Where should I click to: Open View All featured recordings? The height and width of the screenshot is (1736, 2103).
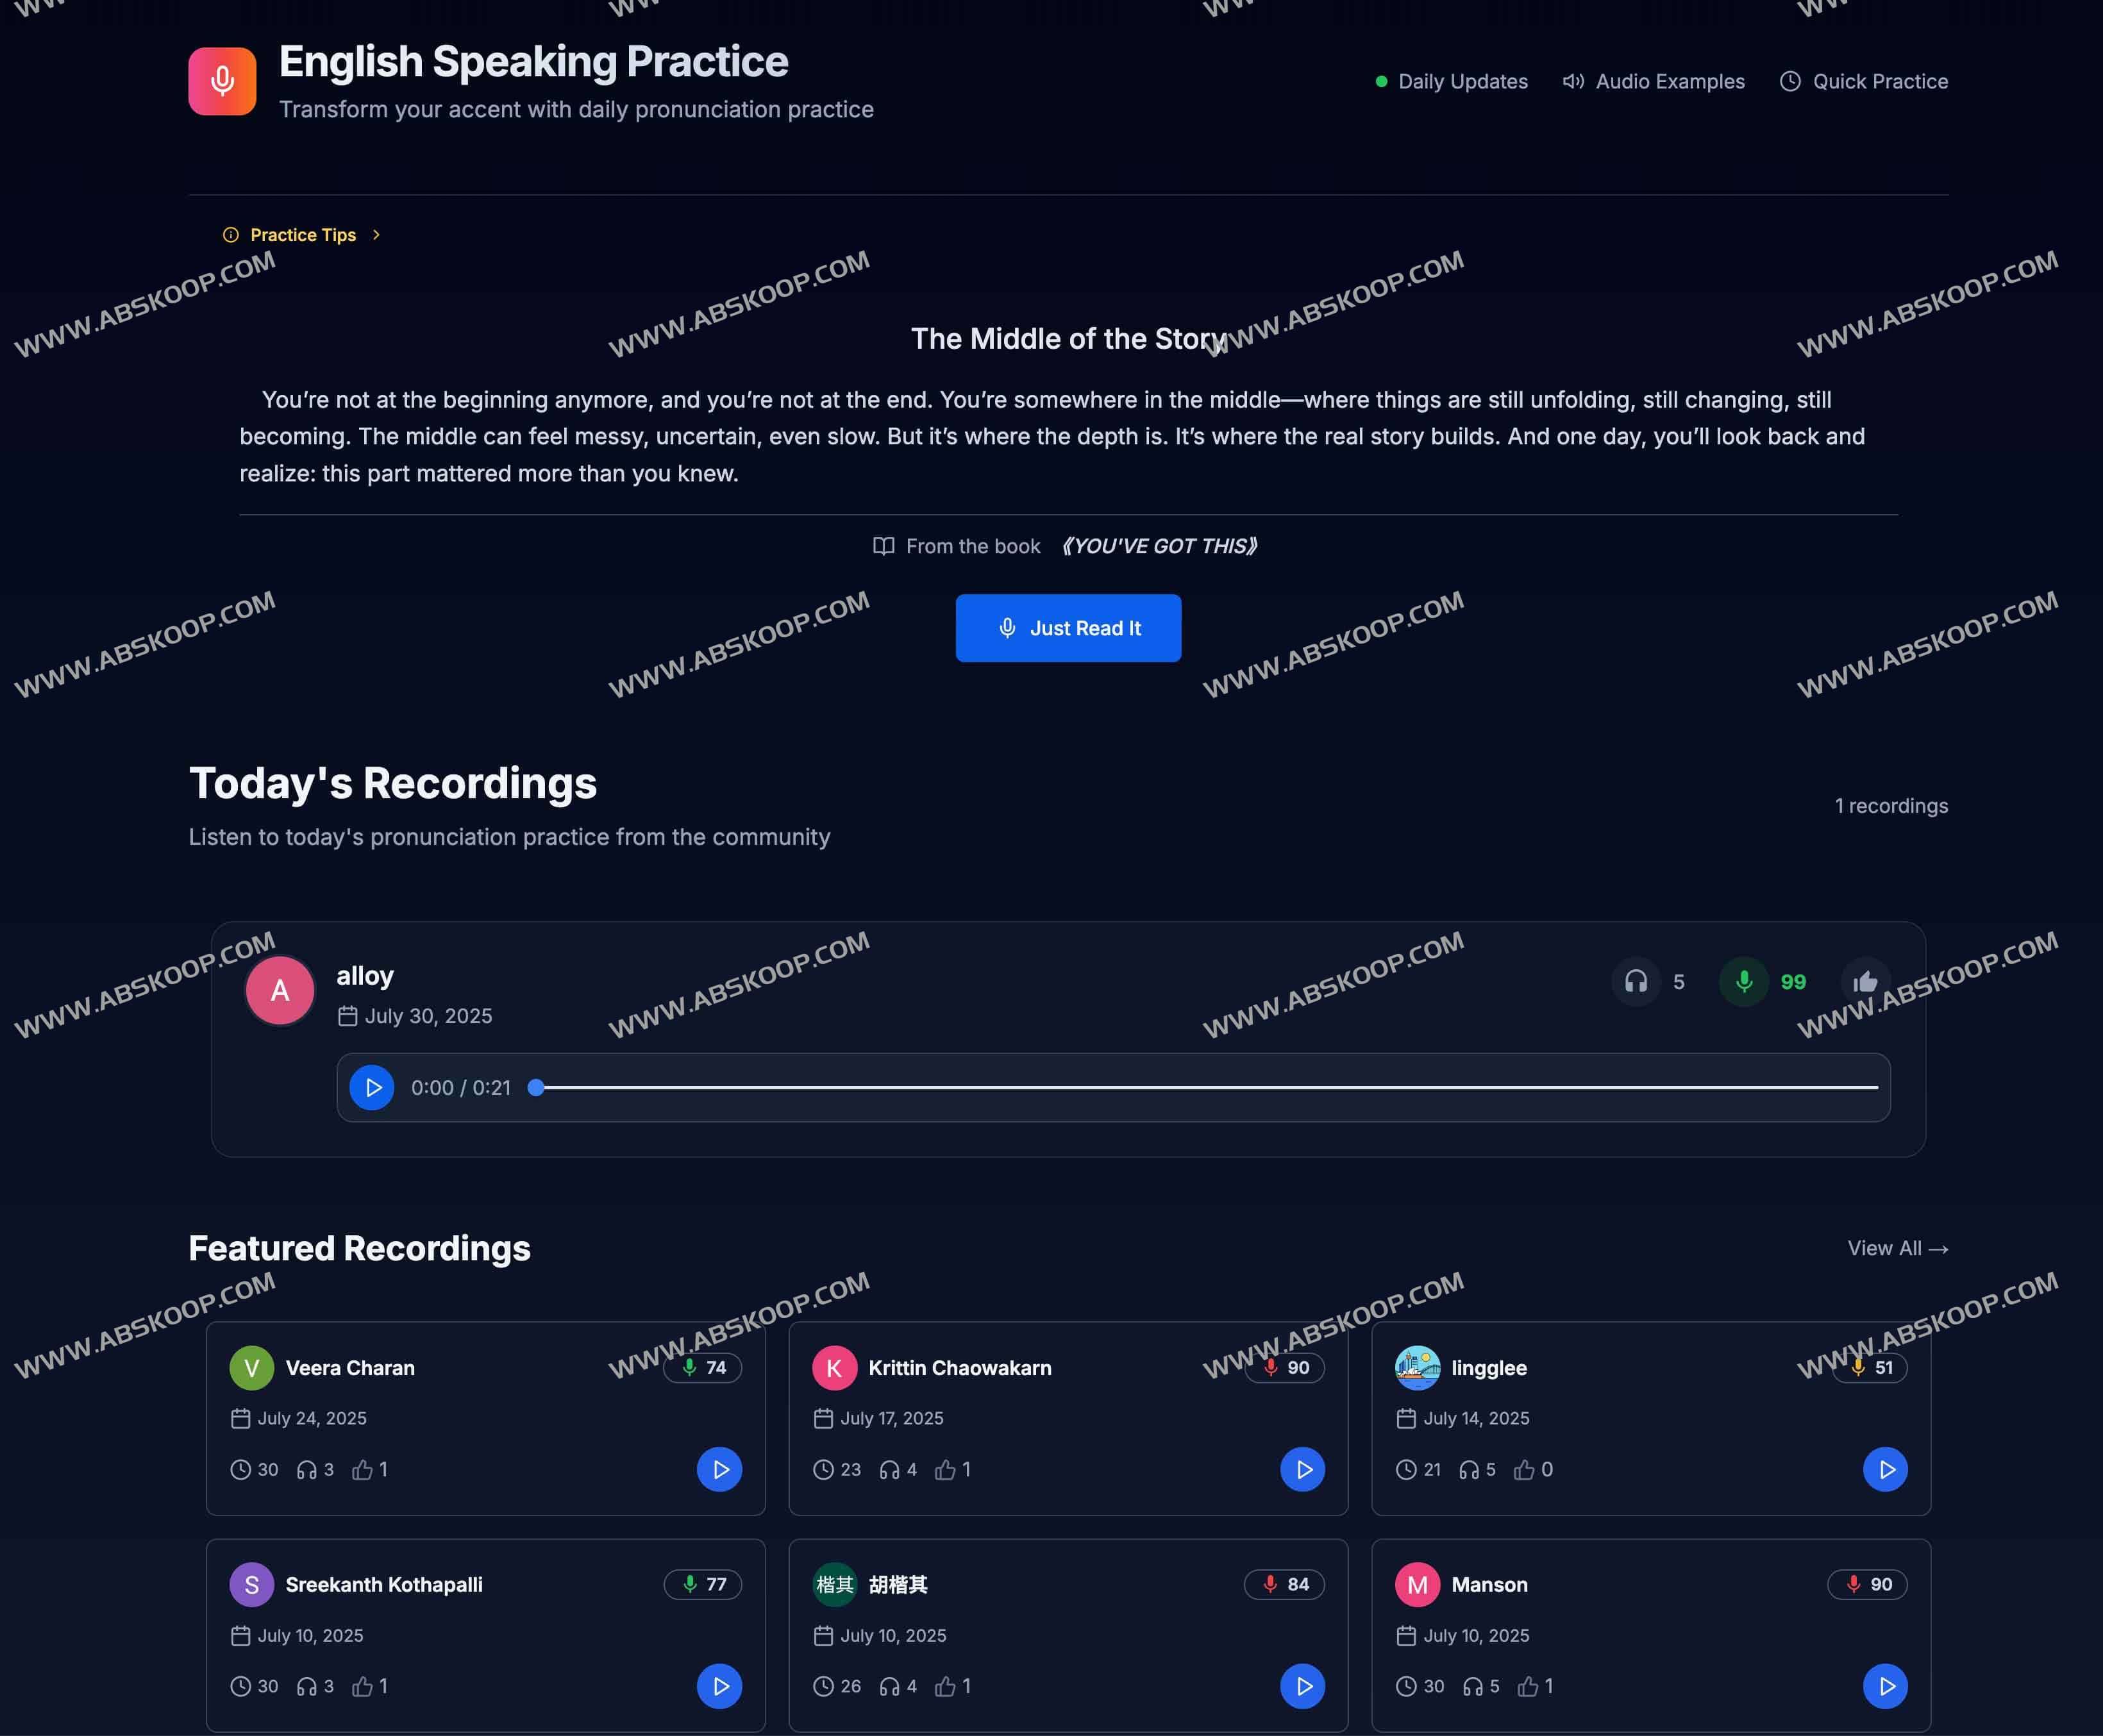(x=1897, y=1248)
